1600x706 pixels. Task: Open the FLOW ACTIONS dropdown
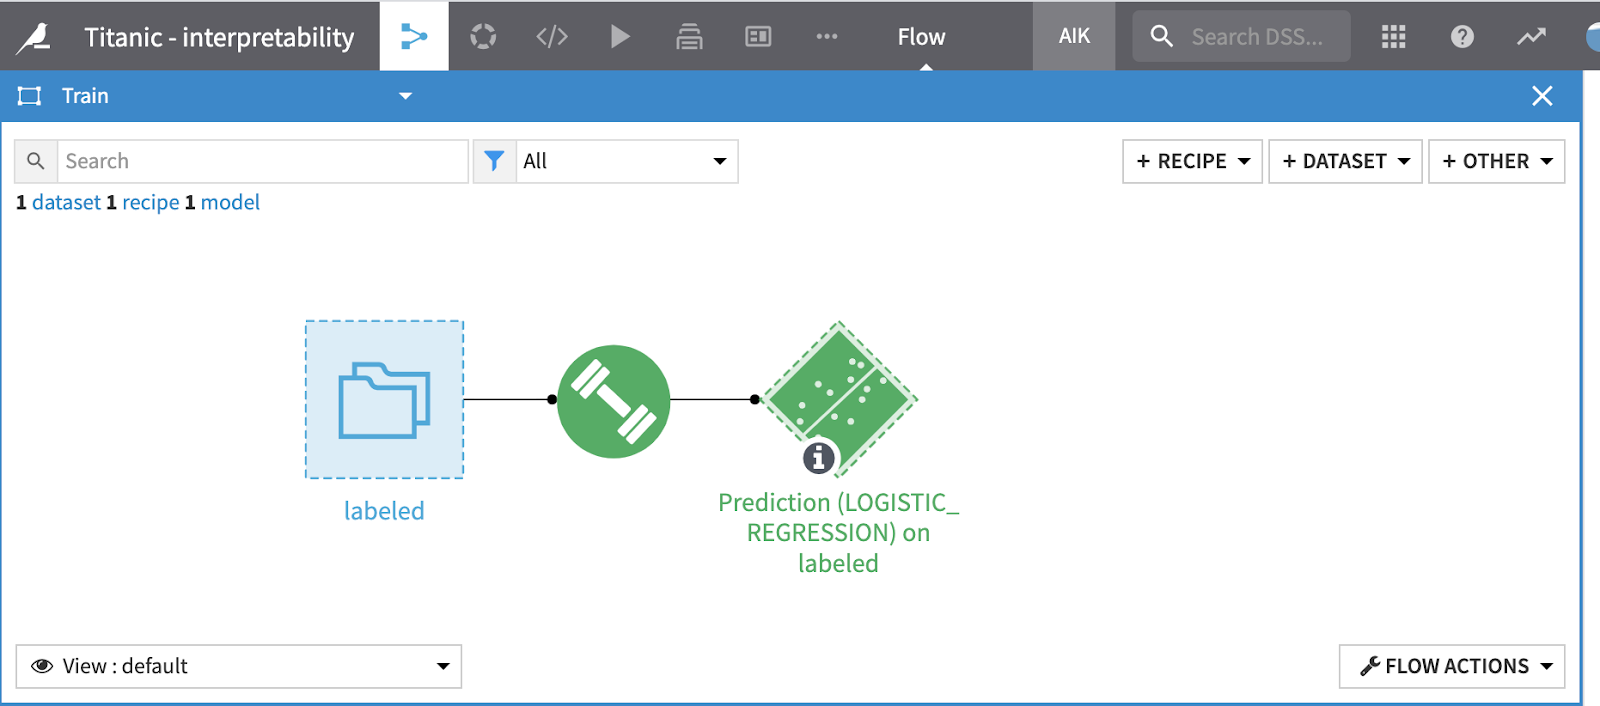tap(1452, 666)
